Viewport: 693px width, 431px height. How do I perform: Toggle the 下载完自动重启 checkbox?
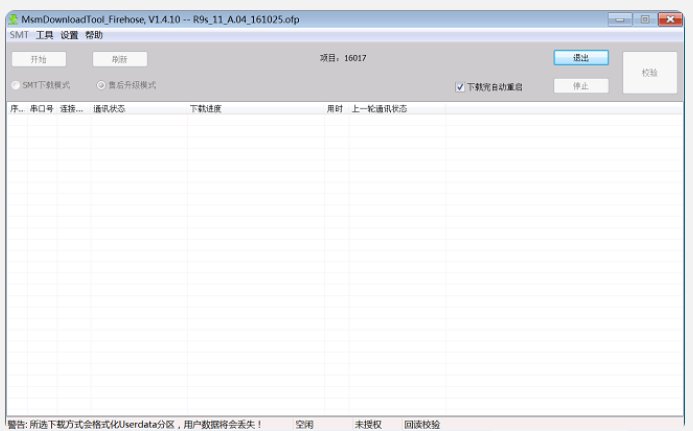coord(489,87)
